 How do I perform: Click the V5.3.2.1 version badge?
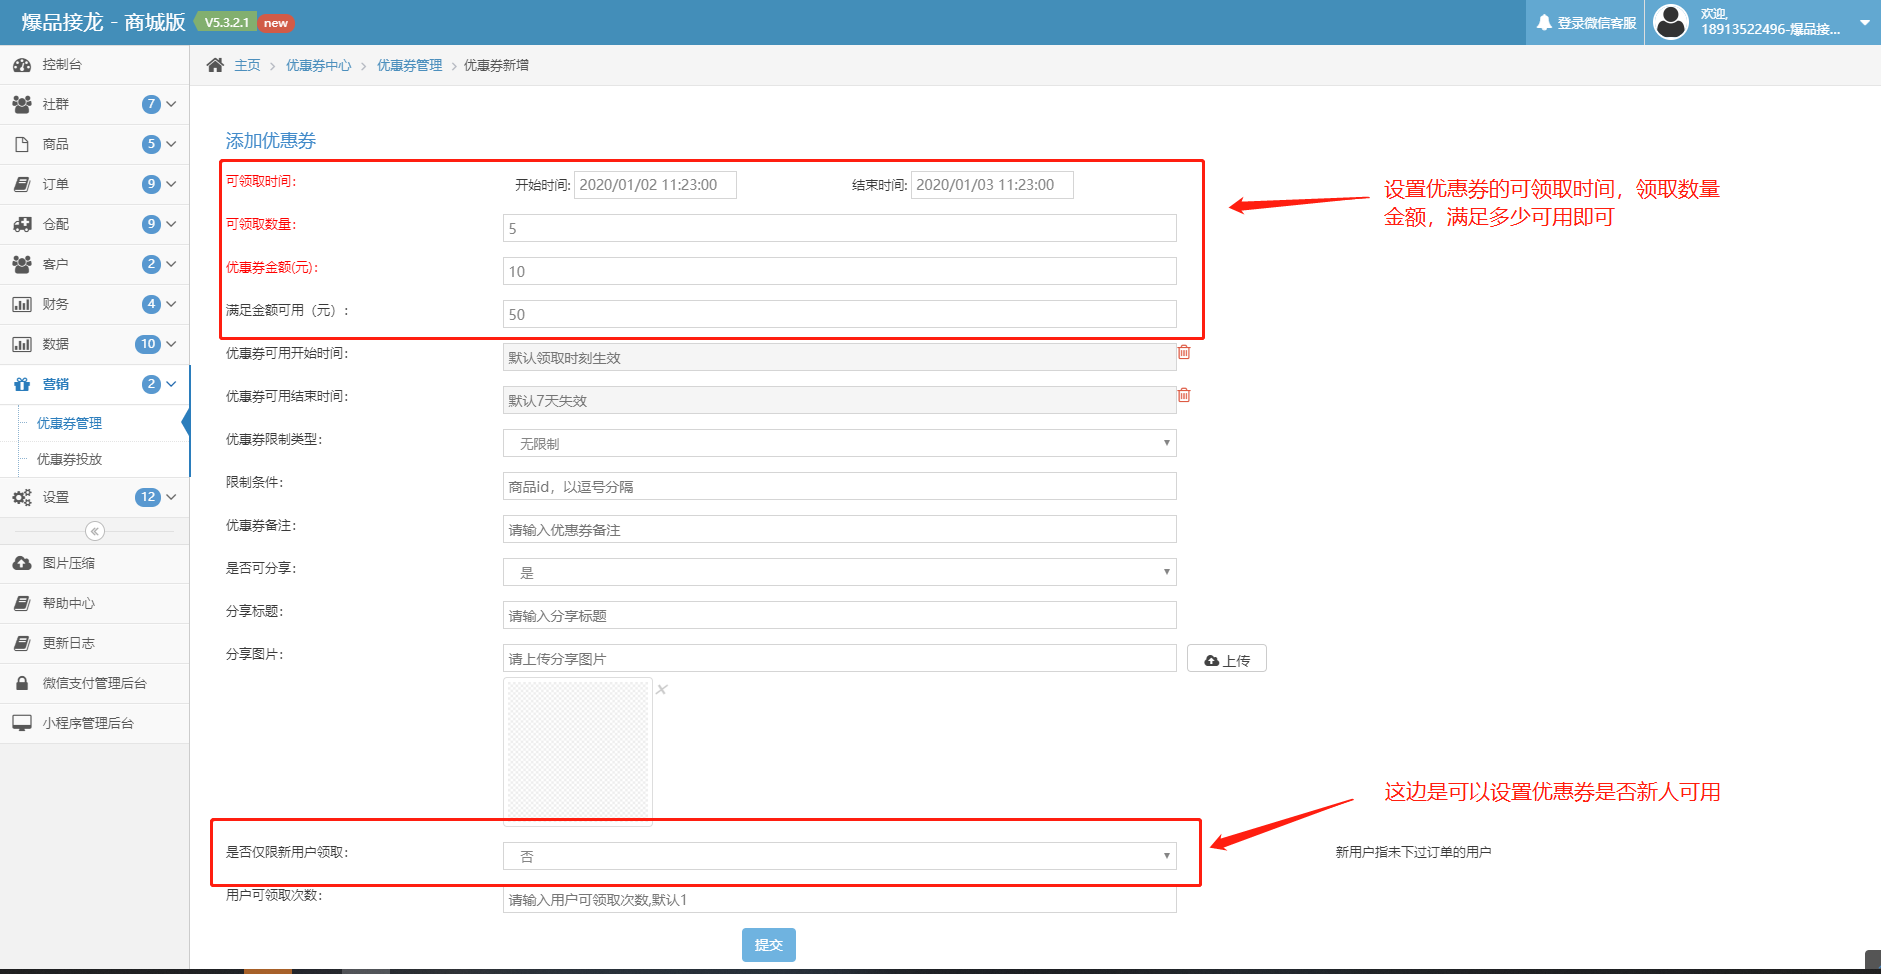pos(226,22)
